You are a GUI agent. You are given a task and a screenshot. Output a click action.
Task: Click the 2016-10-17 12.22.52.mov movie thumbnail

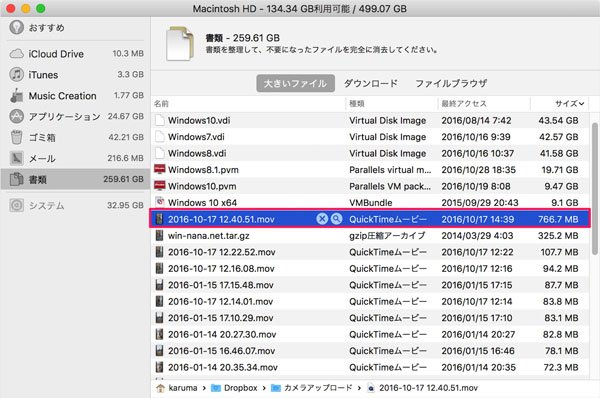(x=160, y=252)
